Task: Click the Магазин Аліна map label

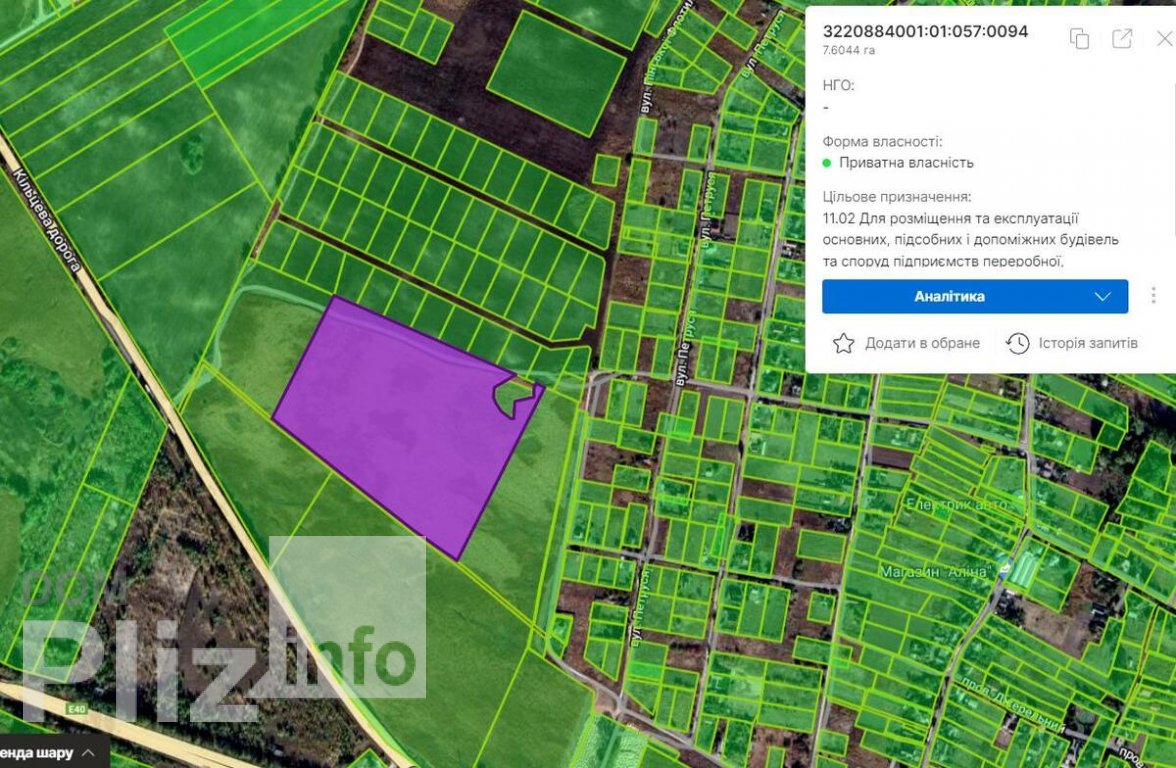Action: pyautogui.click(x=935, y=572)
